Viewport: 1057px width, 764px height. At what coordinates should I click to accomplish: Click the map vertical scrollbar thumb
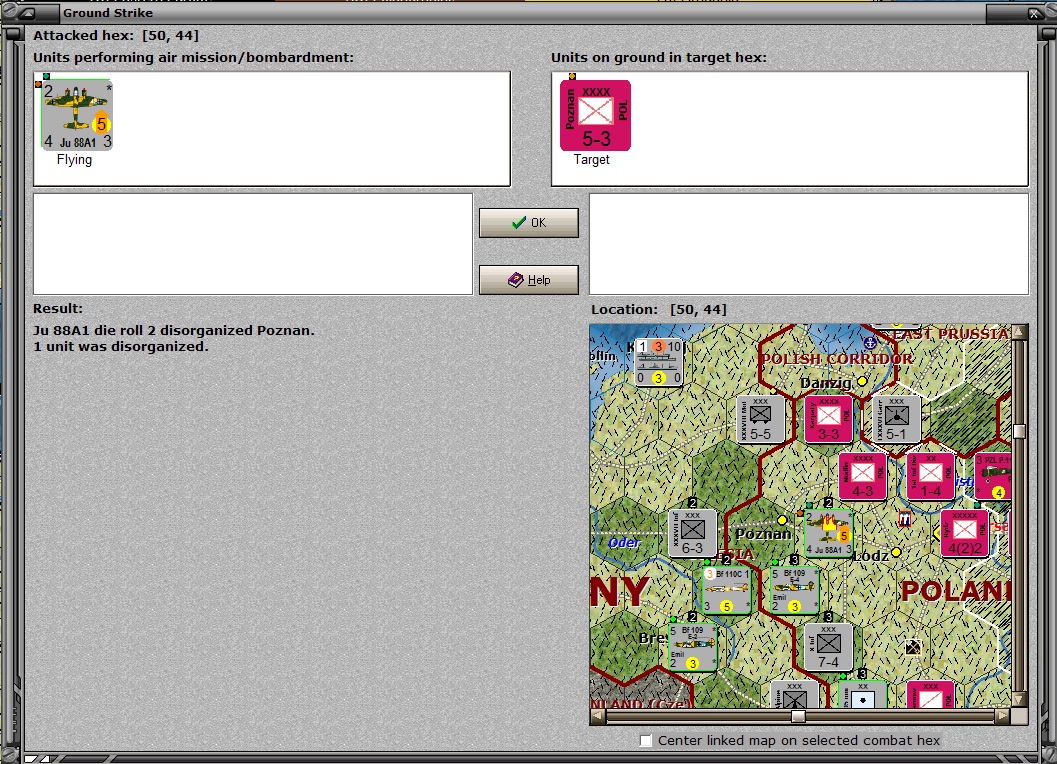[1019, 432]
